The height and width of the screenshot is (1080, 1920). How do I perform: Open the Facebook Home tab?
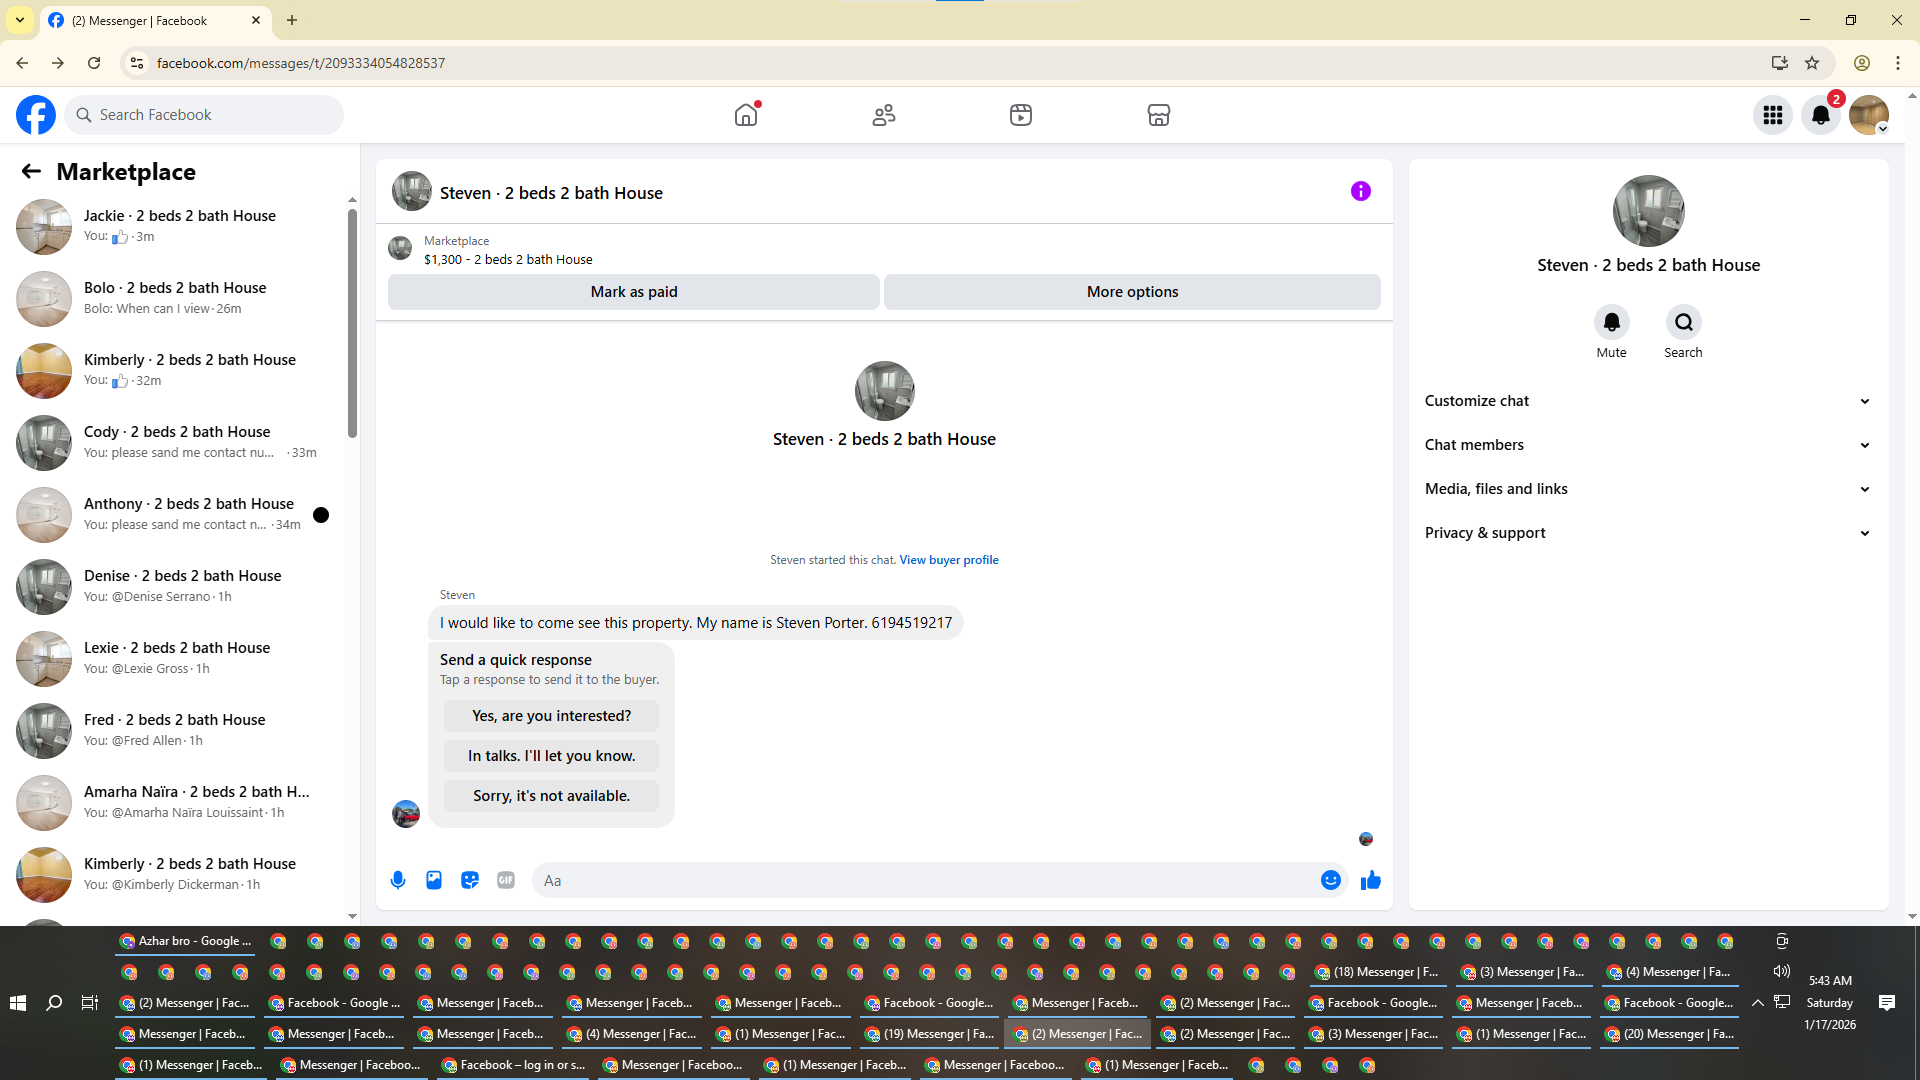coord(746,115)
